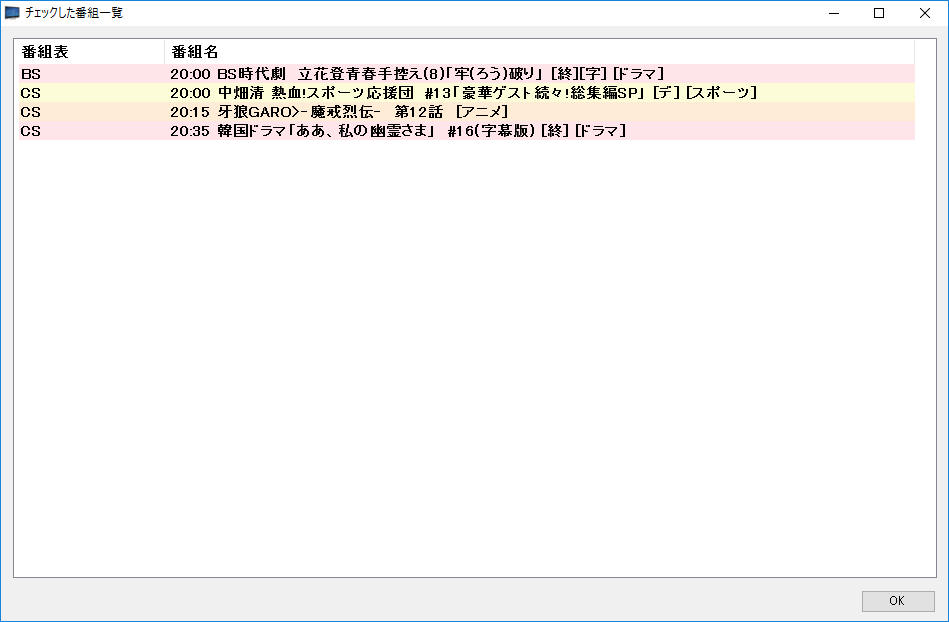Click the application icon in the title bar
This screenshot has height=622, width=949.
12,13
